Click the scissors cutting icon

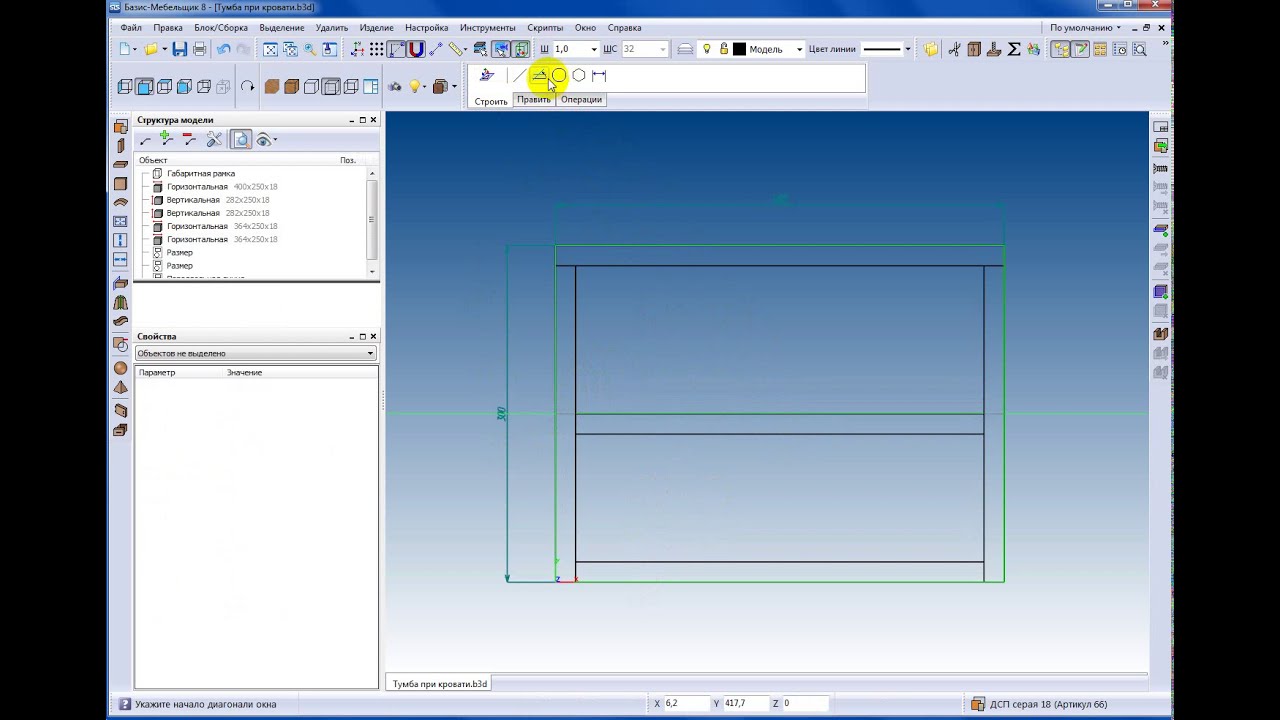(954, 49)
